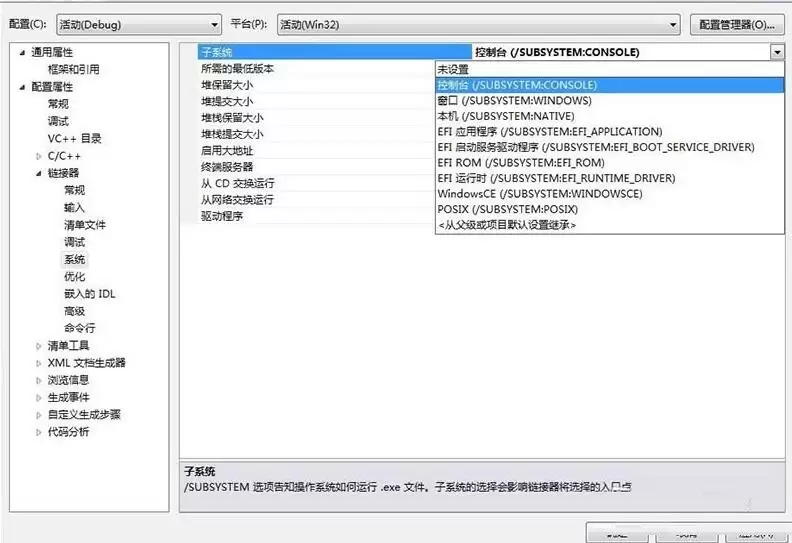792x543 pixels.
Task: Click the 堆保留大小 property row
Action: click(226, 85)
